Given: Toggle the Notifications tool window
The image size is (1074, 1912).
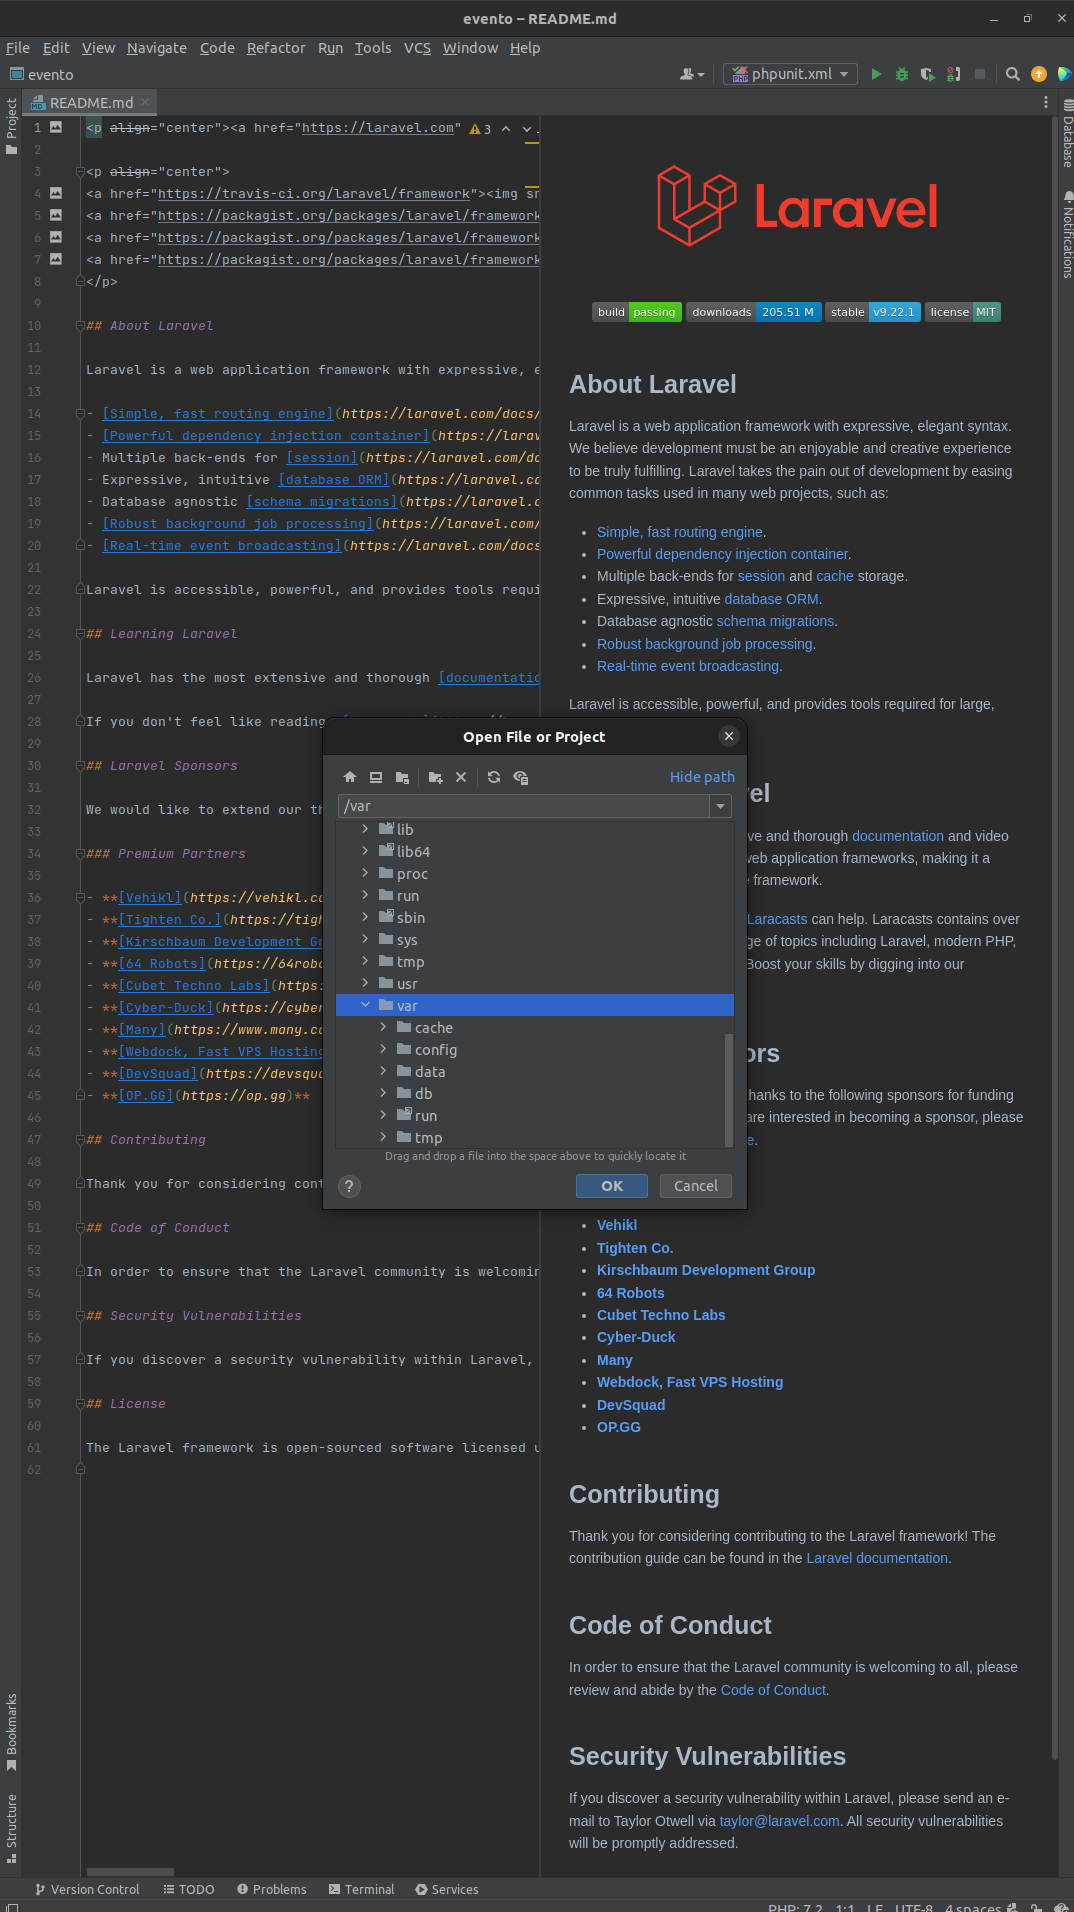Looking at the screenshot, I should pyautogui.click(x=1066, y=234).
